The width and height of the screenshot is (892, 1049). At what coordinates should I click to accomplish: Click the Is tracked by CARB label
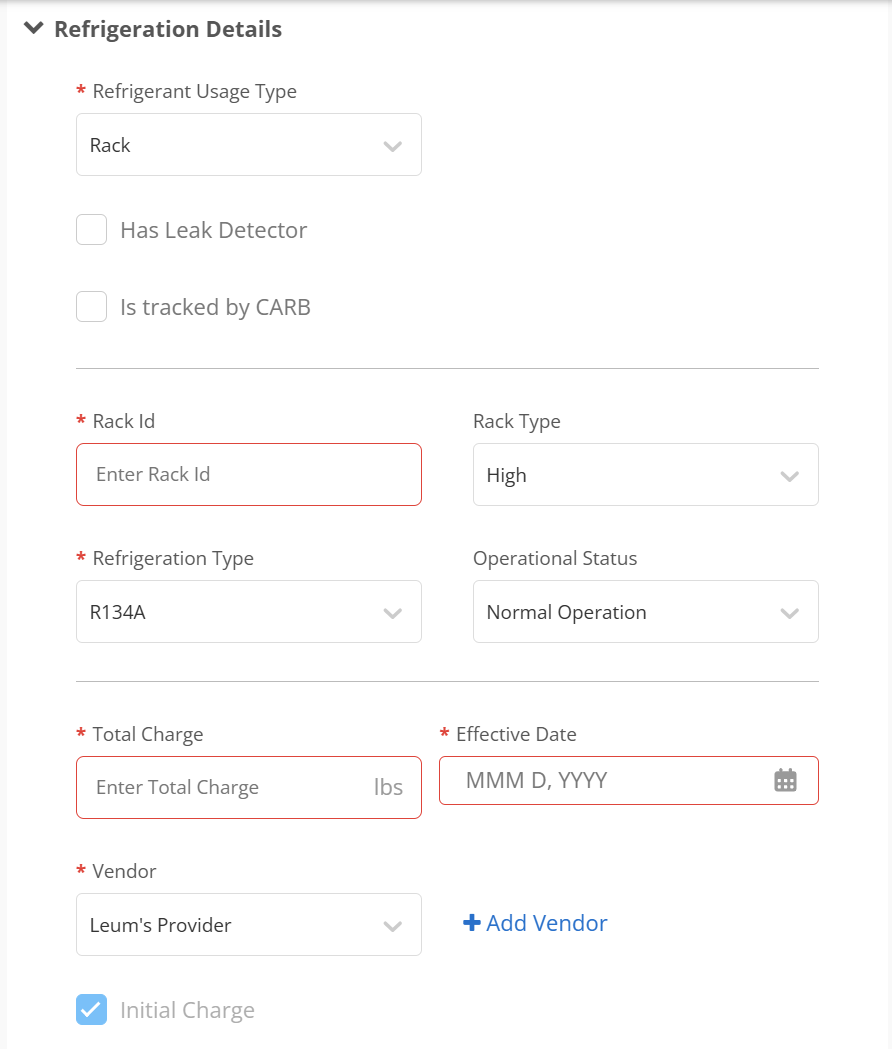point(215,307)
